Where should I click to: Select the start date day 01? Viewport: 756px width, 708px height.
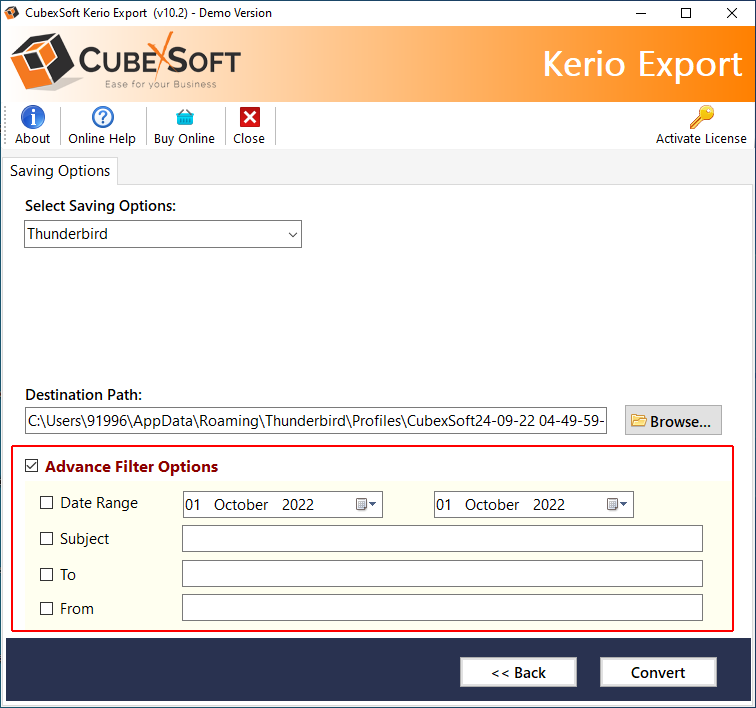(x=193, y=505)
